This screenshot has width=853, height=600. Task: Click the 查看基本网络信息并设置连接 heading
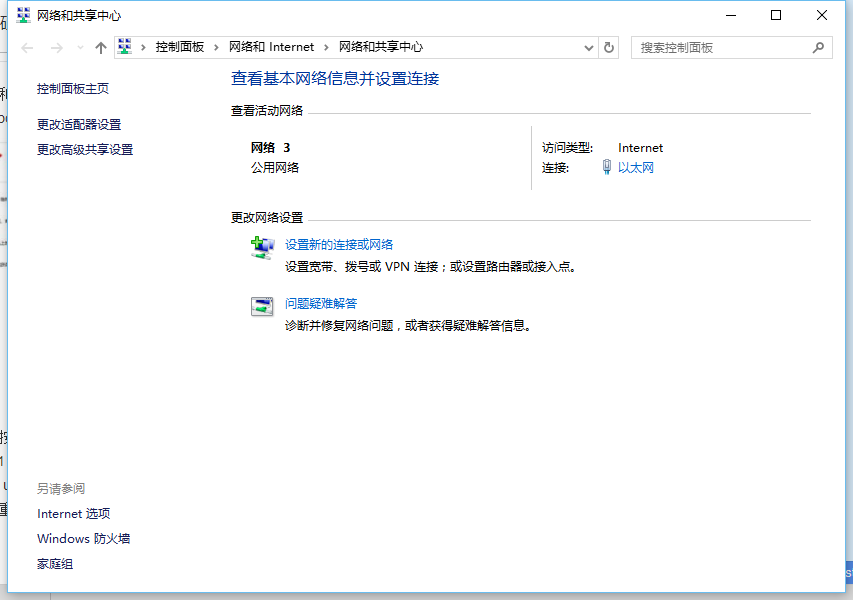coord(335,79)
